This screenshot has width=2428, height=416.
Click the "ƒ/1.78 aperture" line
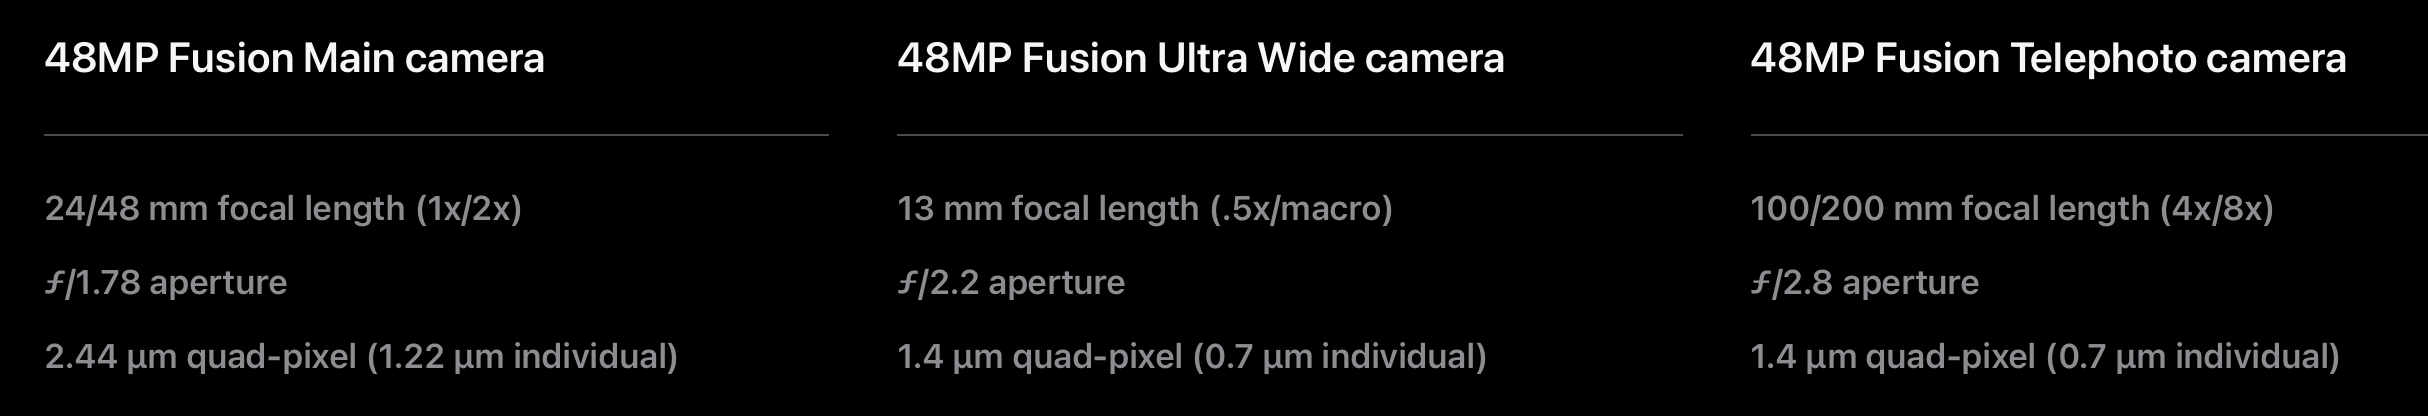[x=166, y=283]
